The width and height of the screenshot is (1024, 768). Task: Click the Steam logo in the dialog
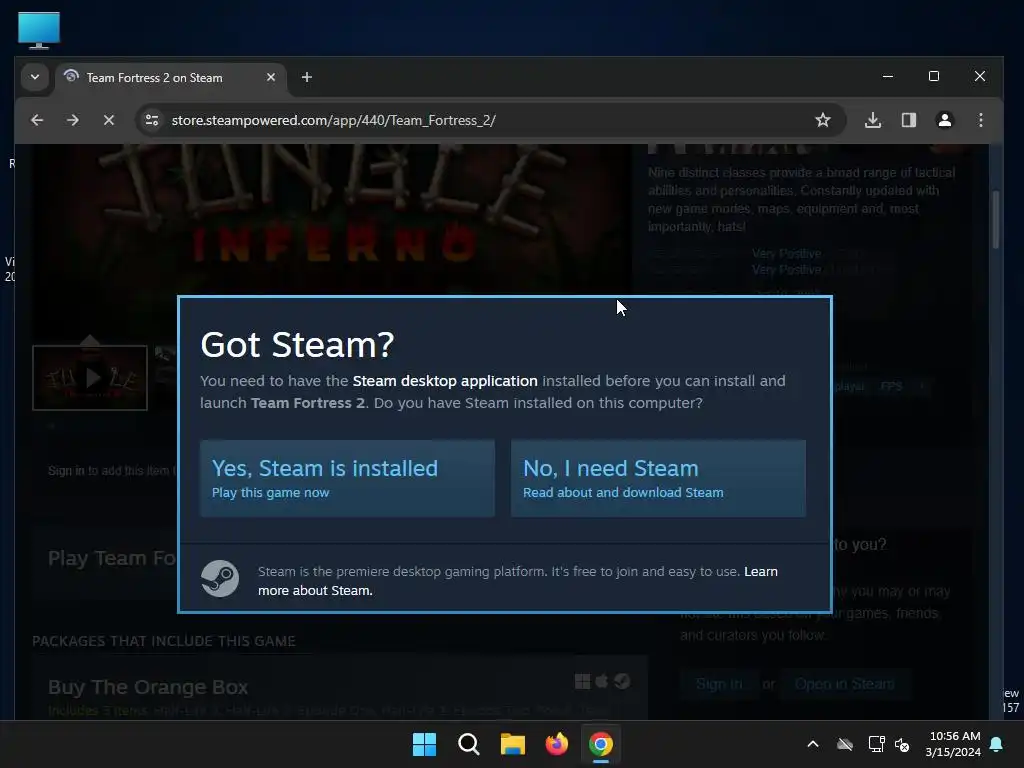pyautogui.click(x=220, y=579)
